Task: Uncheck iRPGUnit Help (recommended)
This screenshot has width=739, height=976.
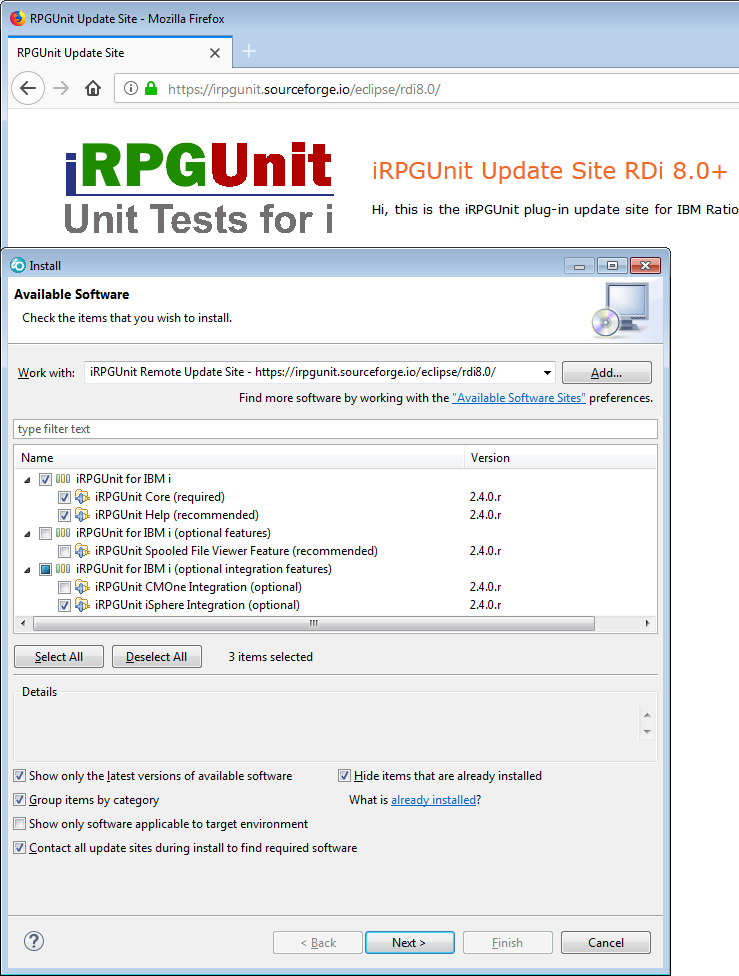Action: coord(64,515)
